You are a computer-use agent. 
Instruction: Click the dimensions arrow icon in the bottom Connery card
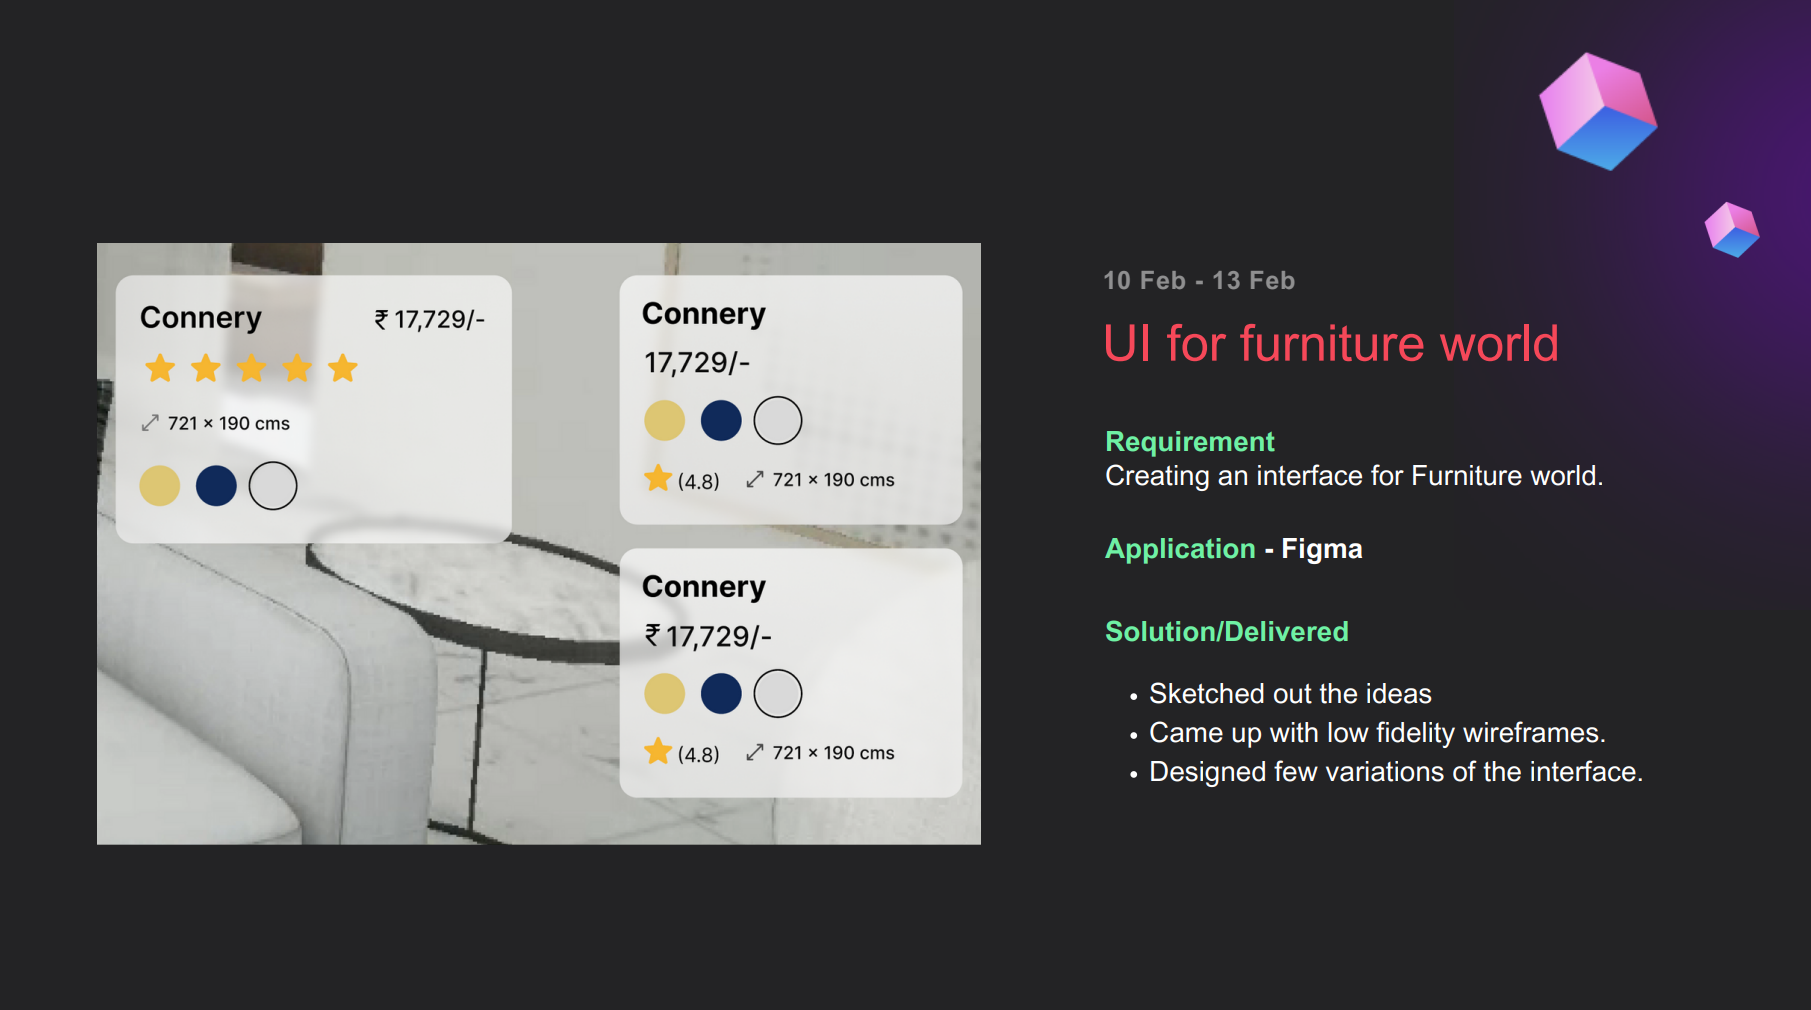point(755,752)
